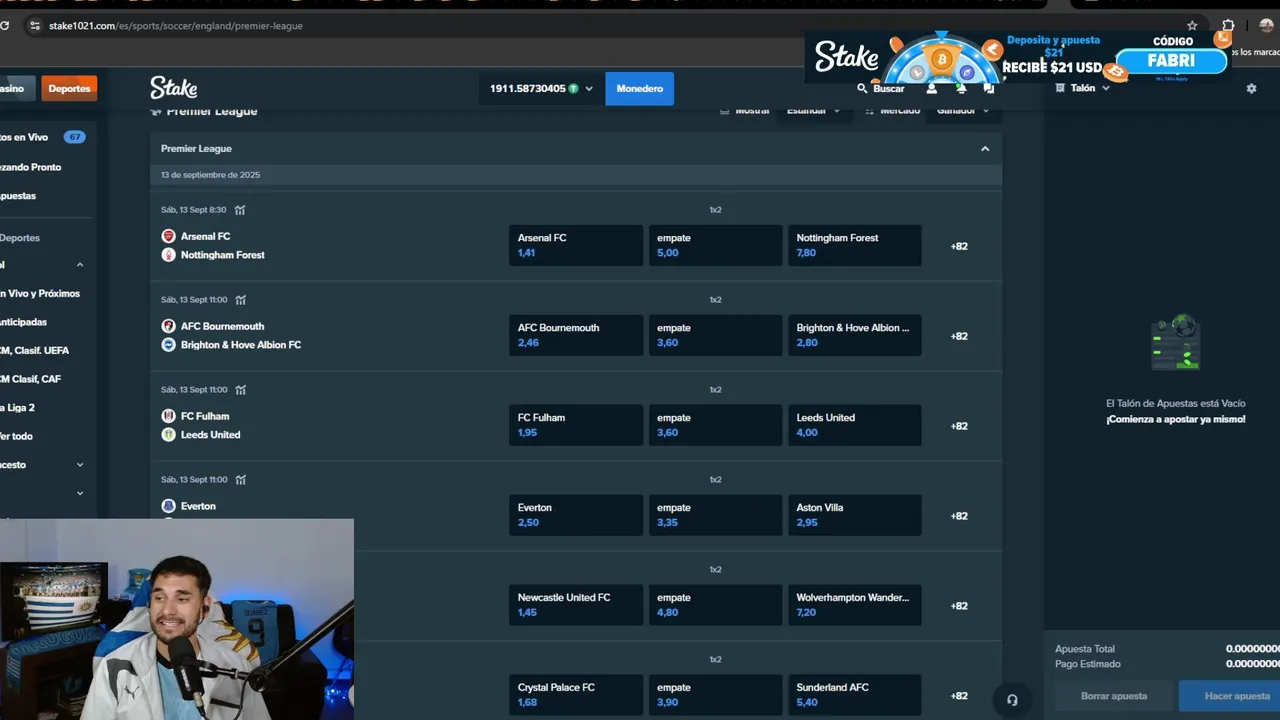Switch to the Deportes tab
Screen dimensions: 1280x720
click(x=69, y=88)
